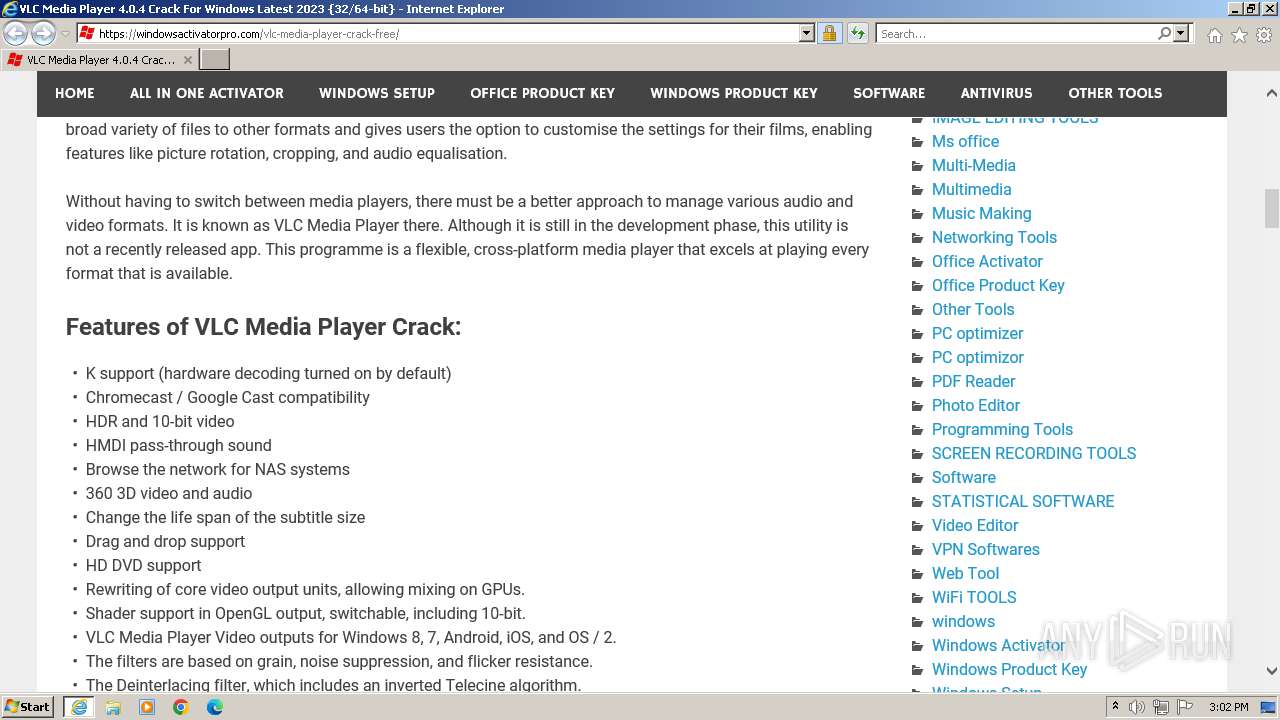Go to HOME in the site menu

click(75, 93)
